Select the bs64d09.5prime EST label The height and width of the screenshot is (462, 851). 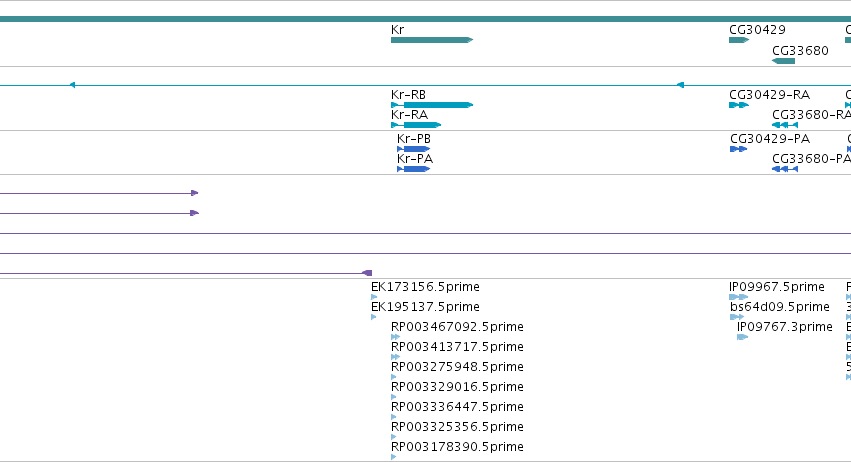[x=779, y=307]
